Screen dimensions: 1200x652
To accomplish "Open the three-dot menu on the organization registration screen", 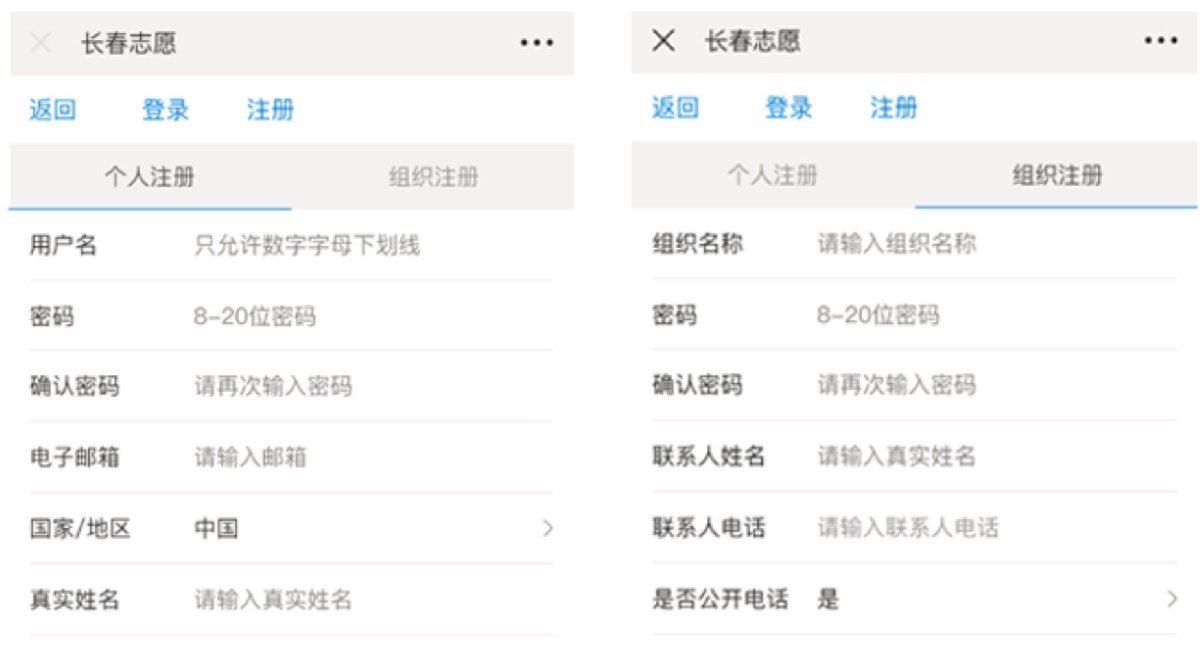I will (x=1160, y=41).
